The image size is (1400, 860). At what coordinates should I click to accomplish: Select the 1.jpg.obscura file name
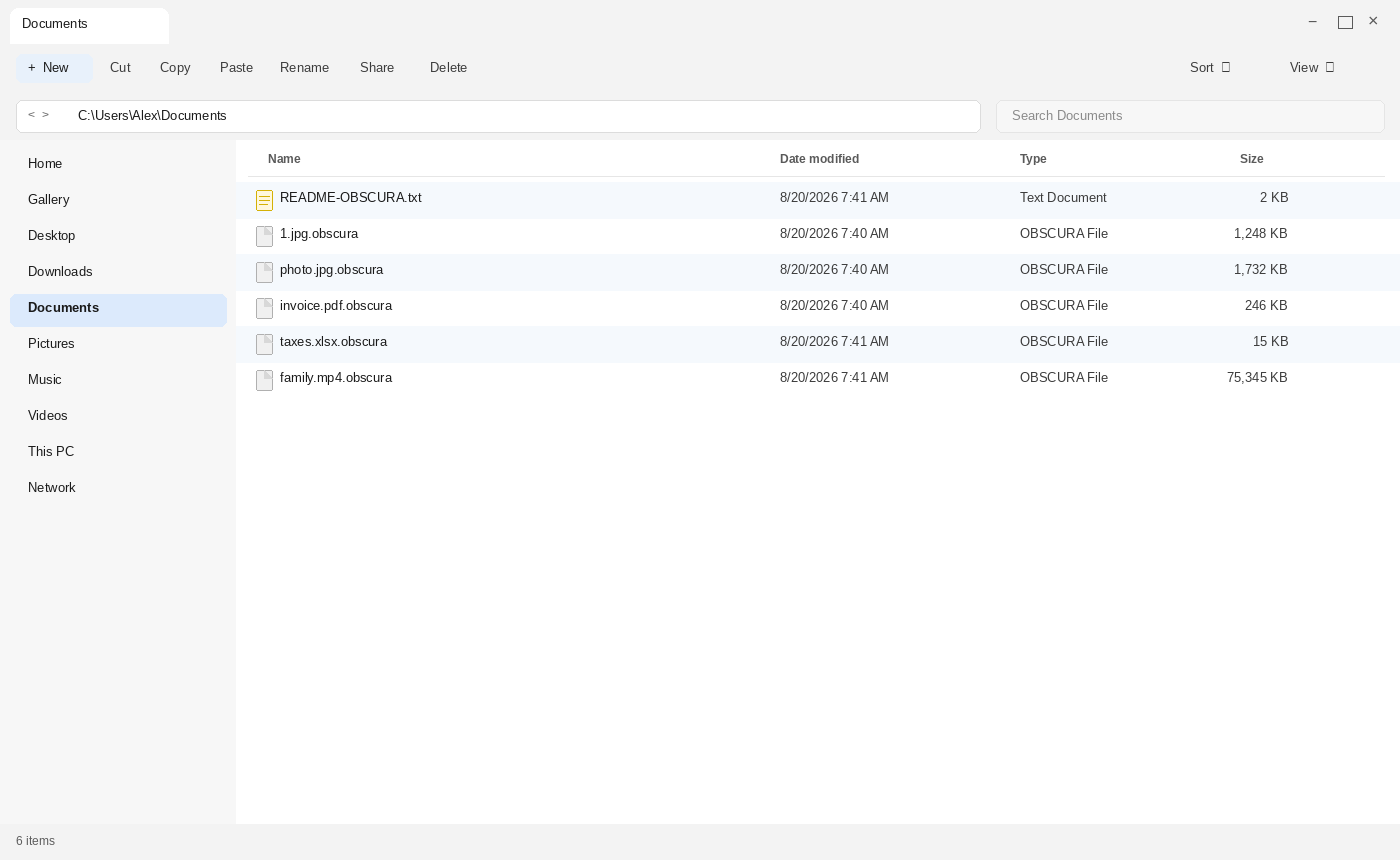point(319,234)
